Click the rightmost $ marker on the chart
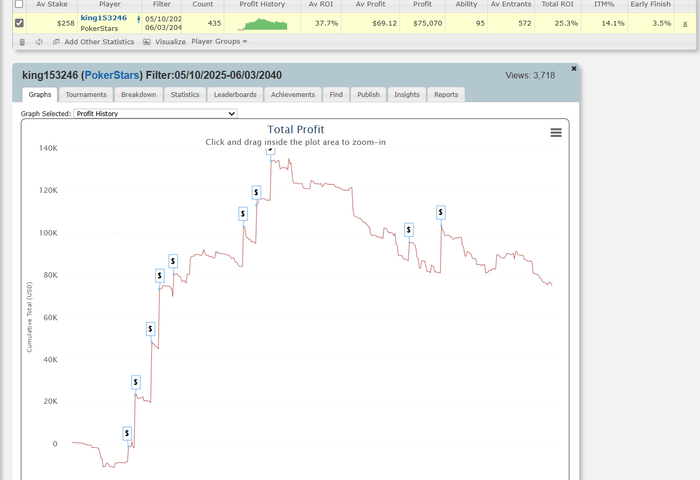 coord(441,212)
